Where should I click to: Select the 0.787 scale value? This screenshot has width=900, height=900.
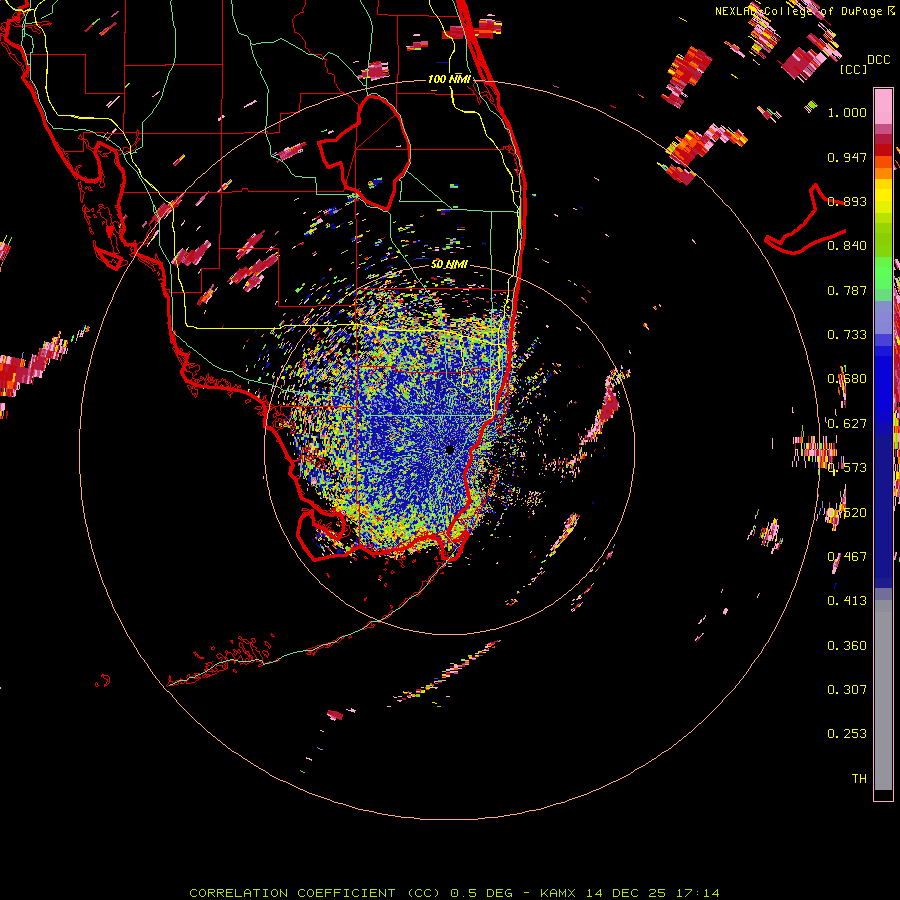847,290
